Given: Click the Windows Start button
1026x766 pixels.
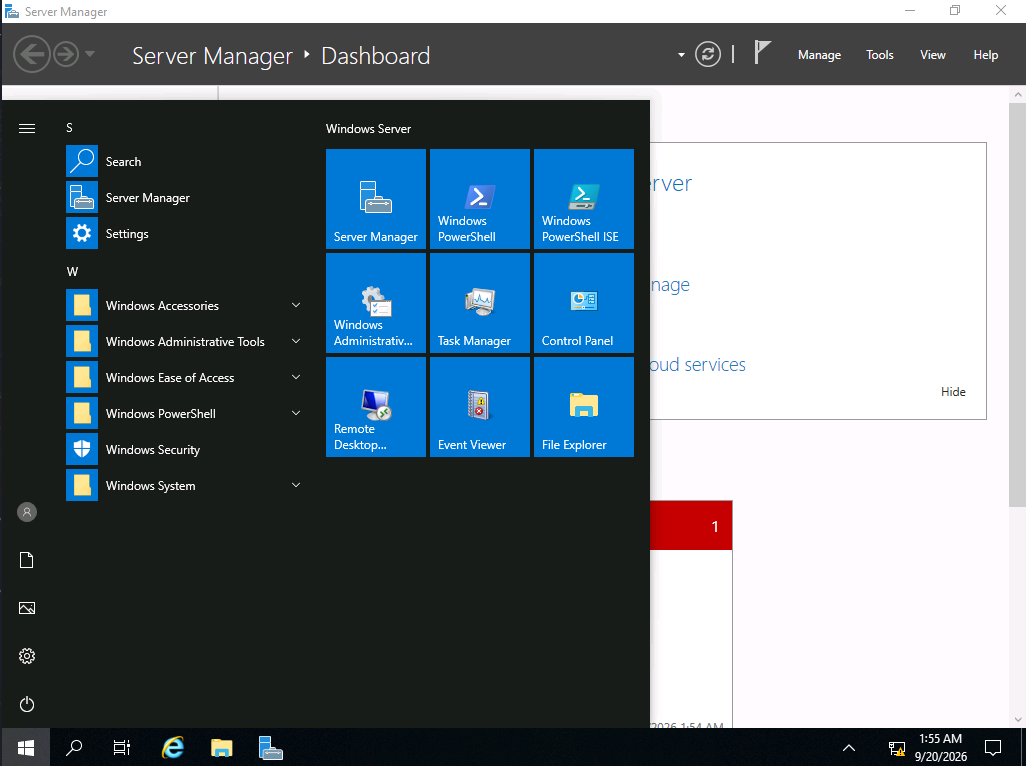Looking at the screenshot, I should coord(26,748).
